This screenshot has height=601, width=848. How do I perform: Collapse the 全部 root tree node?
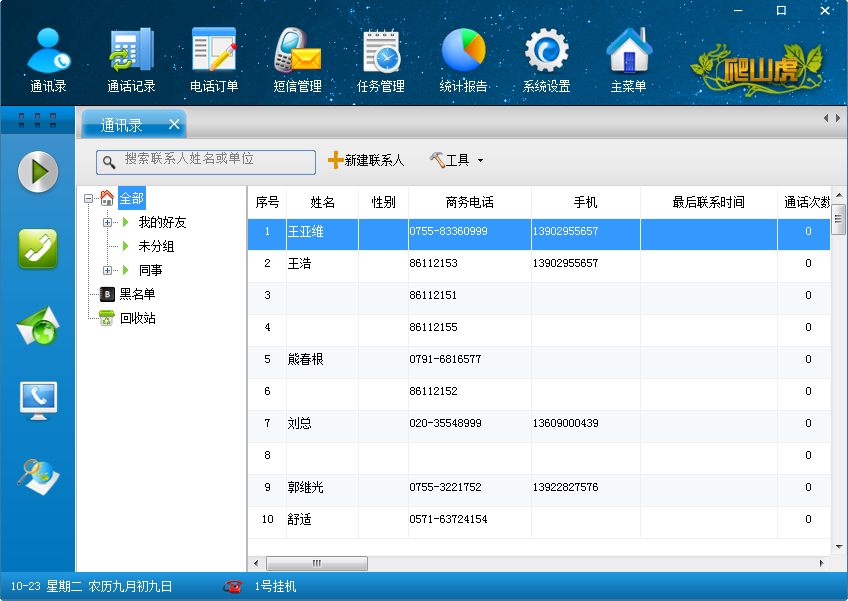click(x=89, y=198)
